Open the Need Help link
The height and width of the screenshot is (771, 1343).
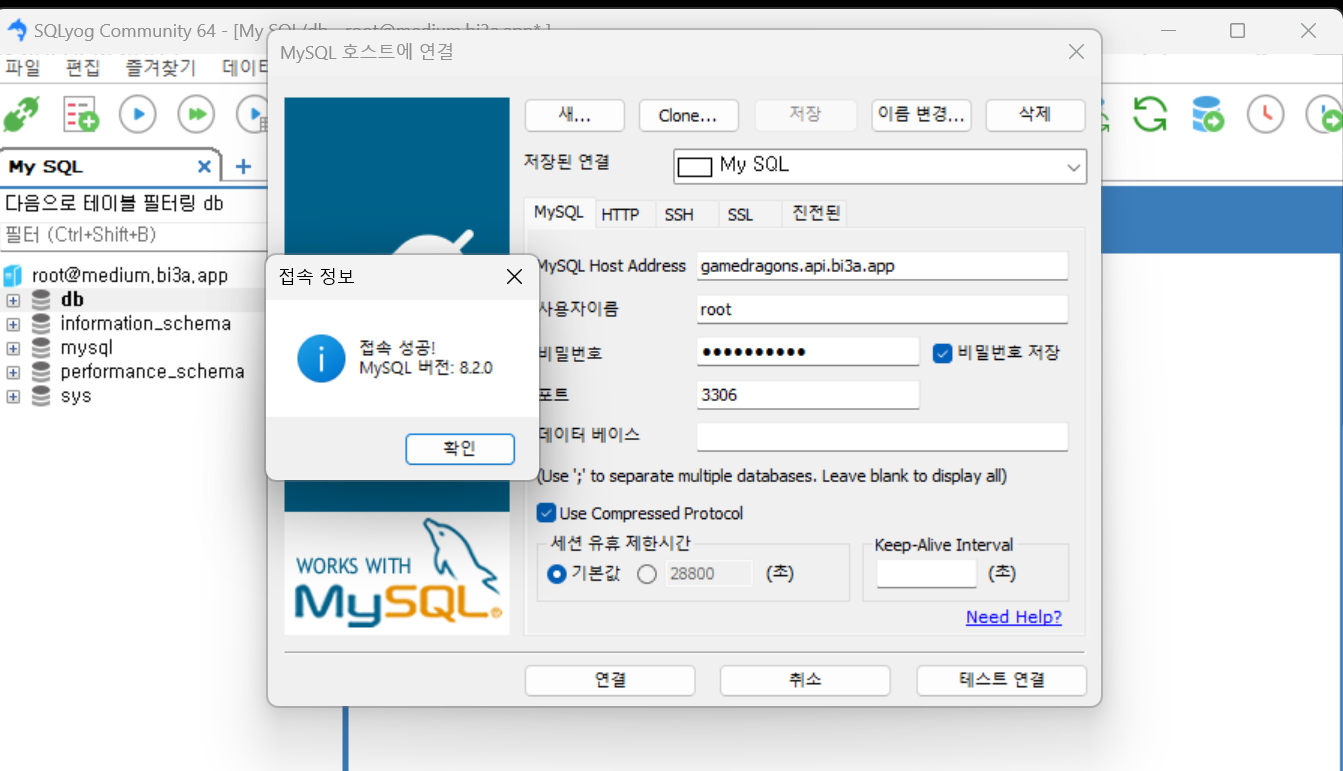click(1013, 617)
